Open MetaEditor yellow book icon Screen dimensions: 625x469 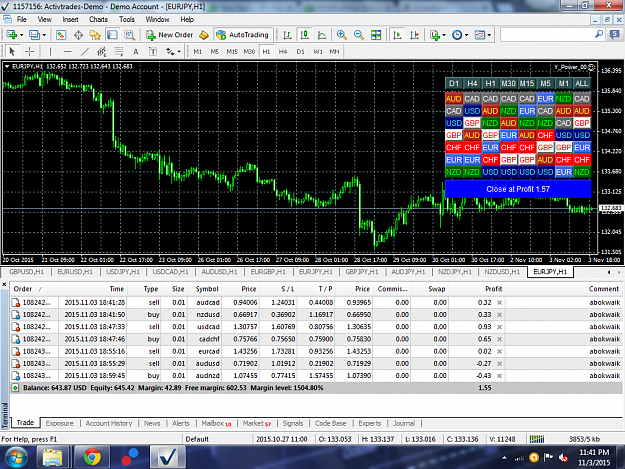coord(204,35)
